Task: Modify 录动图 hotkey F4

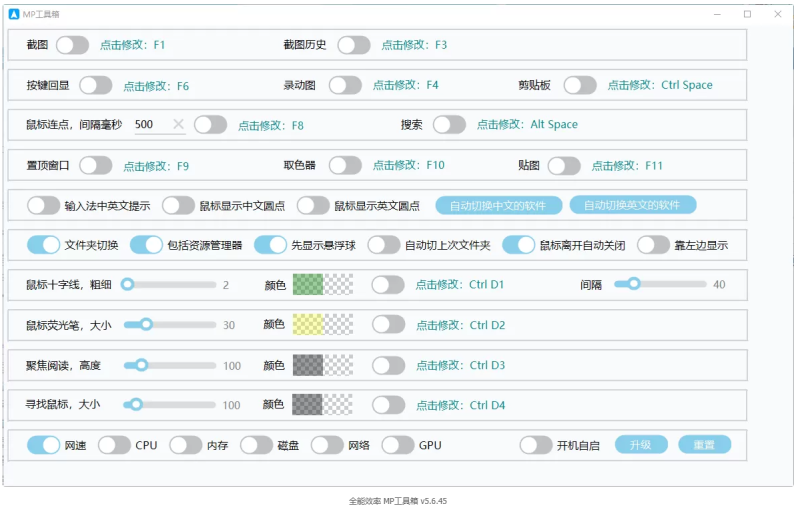Action: click(406, 85)
